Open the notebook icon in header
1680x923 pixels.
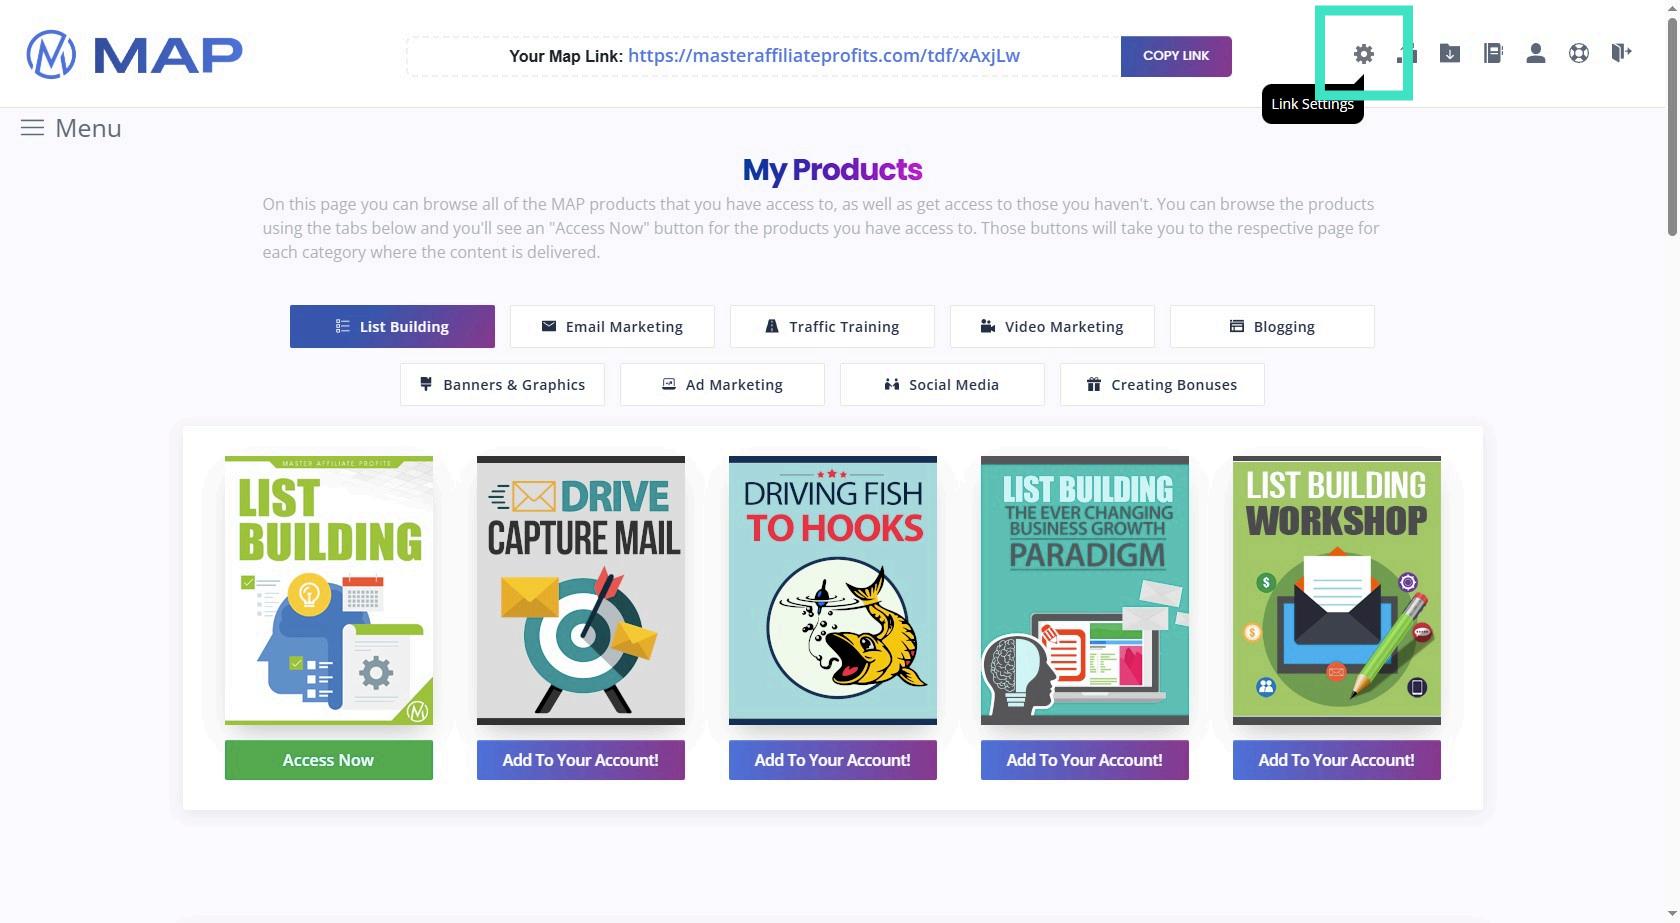click(x=1493, y=53)
